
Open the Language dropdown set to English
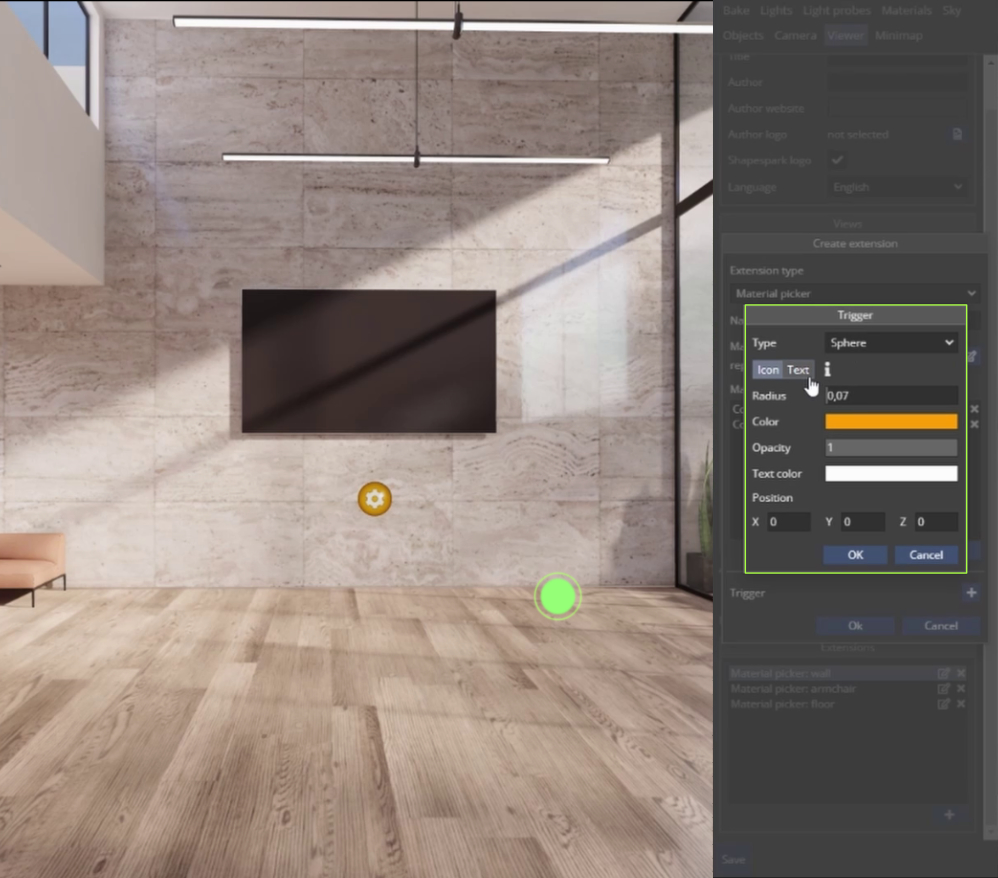897,186
